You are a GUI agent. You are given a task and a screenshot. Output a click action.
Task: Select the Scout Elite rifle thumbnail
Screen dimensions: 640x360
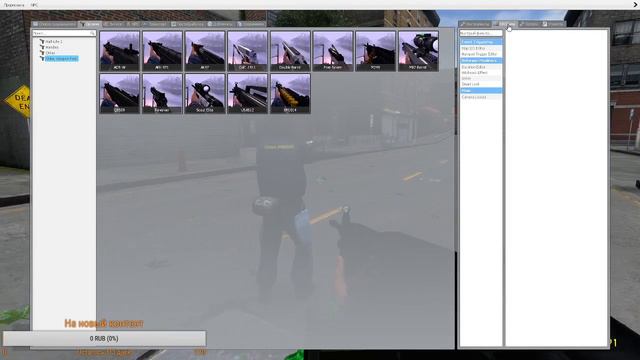tap(205, 93)
